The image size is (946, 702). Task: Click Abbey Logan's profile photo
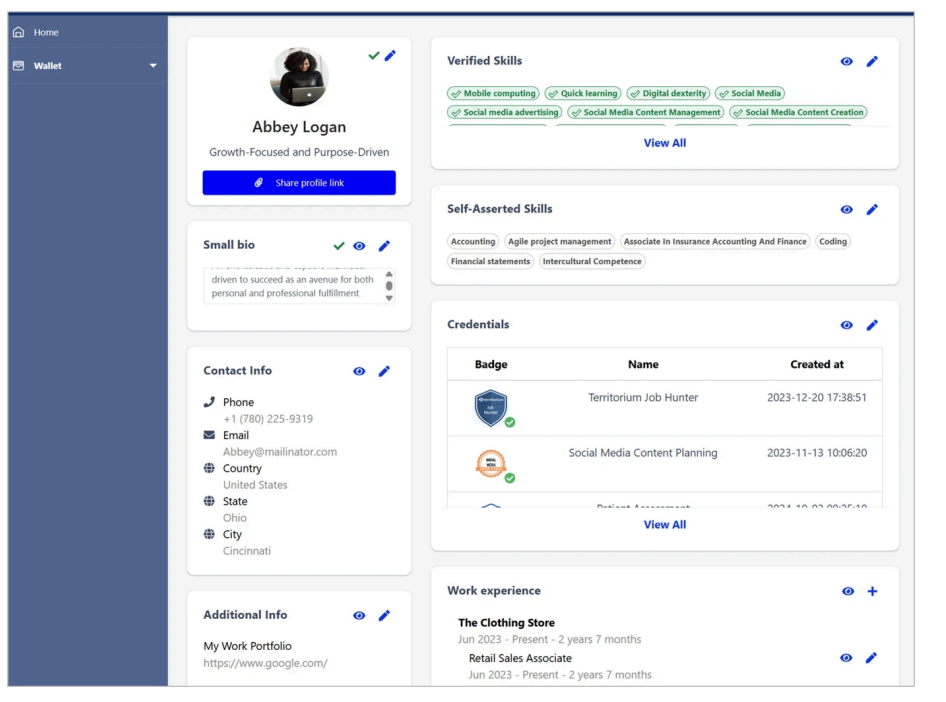(x=299, y=77)
